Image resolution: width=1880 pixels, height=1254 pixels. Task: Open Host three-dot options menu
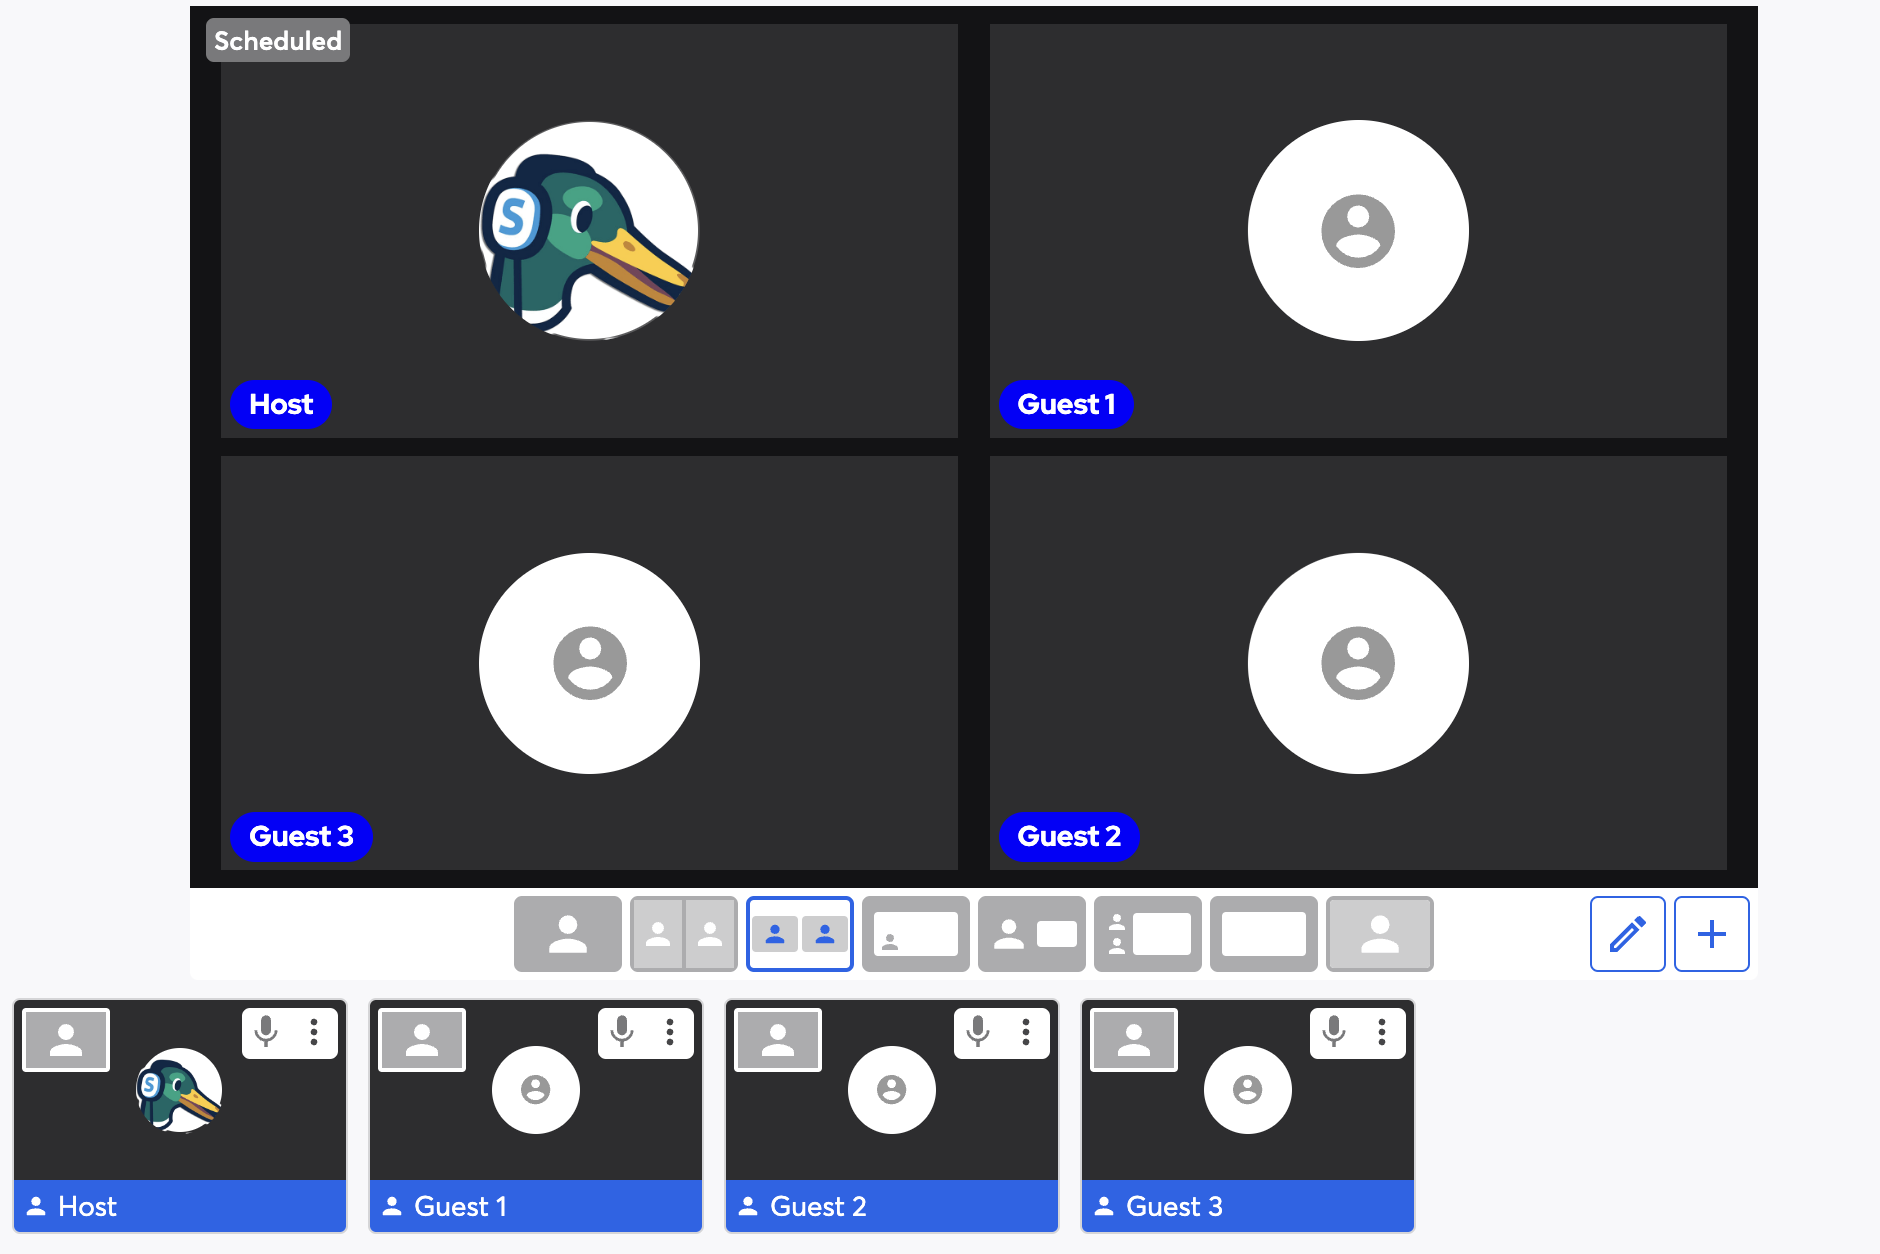(314, 1032)
